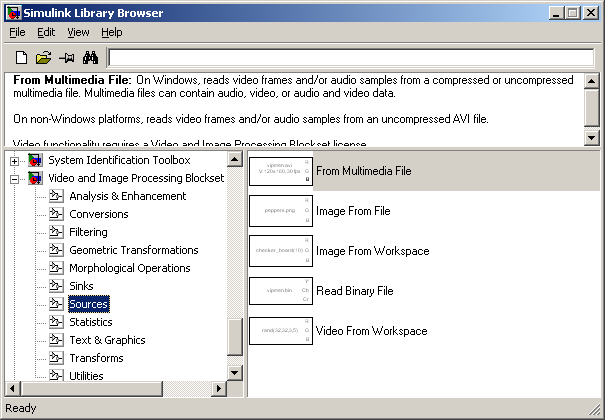This screenshot has height=420, width=605.
Task: Select Statistics library icon
Action: coord(56,322)
